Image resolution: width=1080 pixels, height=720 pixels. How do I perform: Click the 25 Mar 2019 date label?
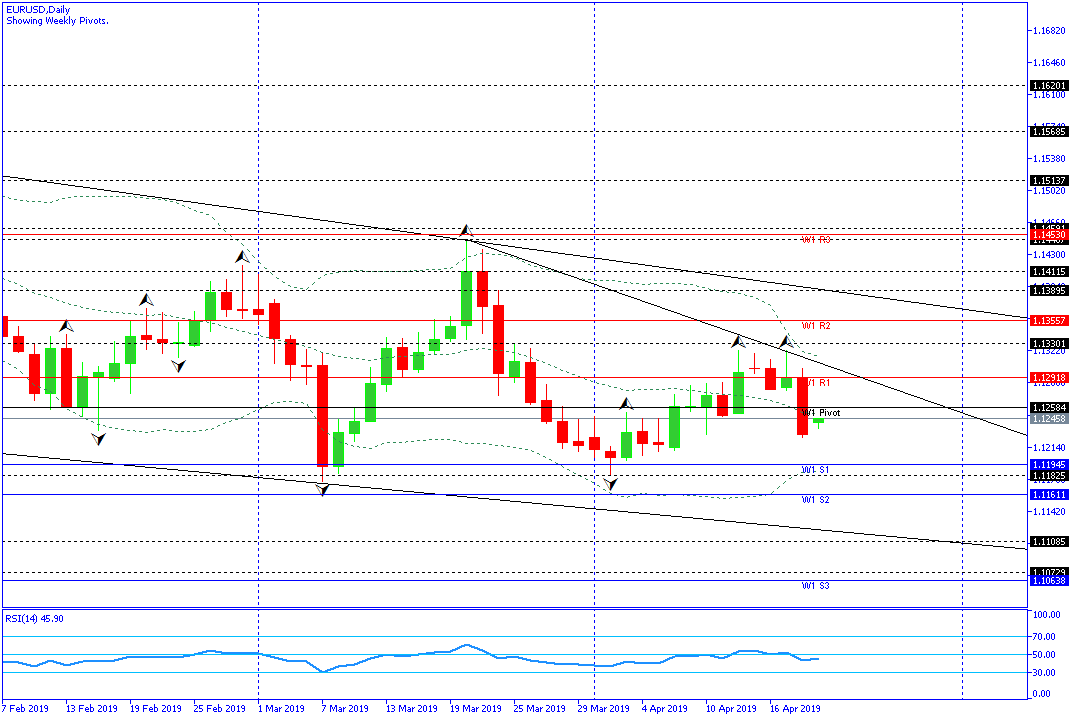[540, 708]
